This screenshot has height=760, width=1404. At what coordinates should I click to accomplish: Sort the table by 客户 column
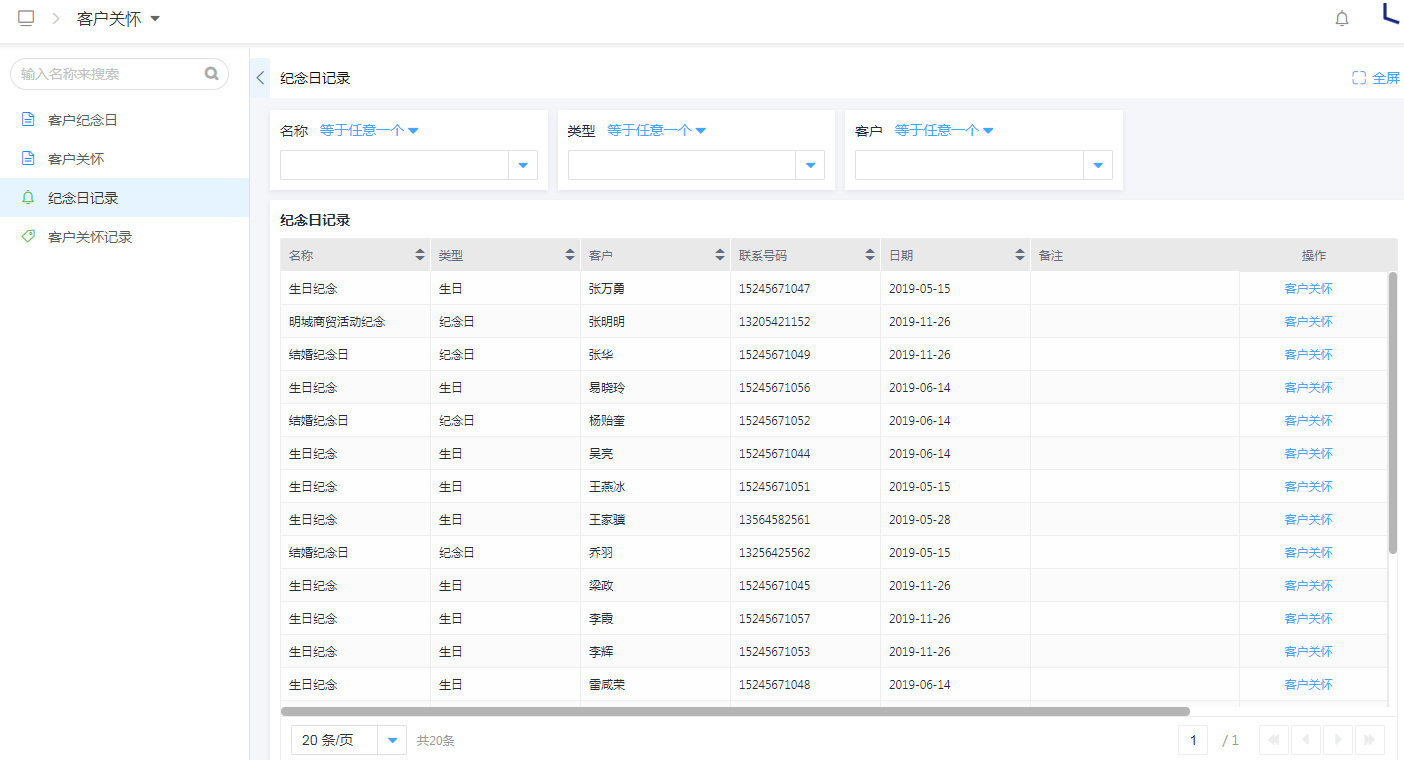pos(720,255)
